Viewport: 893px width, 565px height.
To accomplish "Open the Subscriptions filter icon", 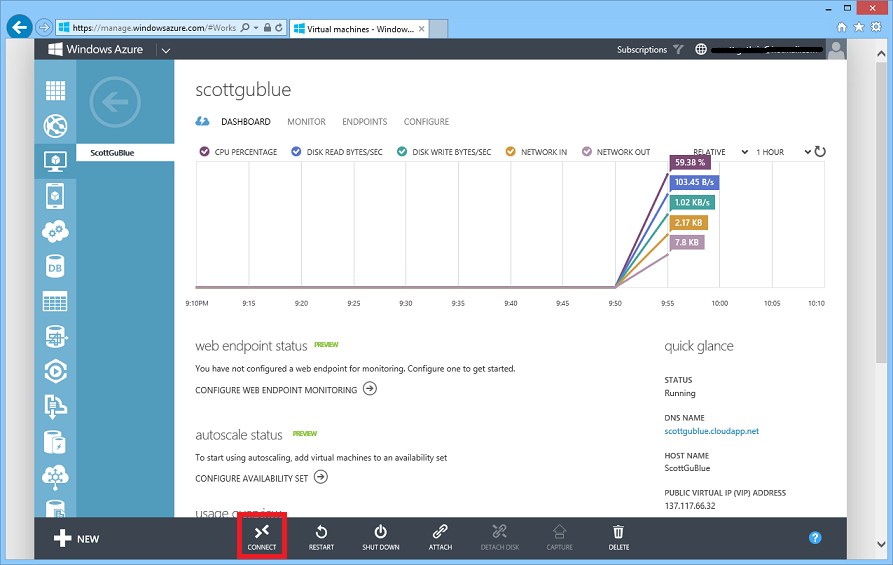I will click(x=678, y=50).
